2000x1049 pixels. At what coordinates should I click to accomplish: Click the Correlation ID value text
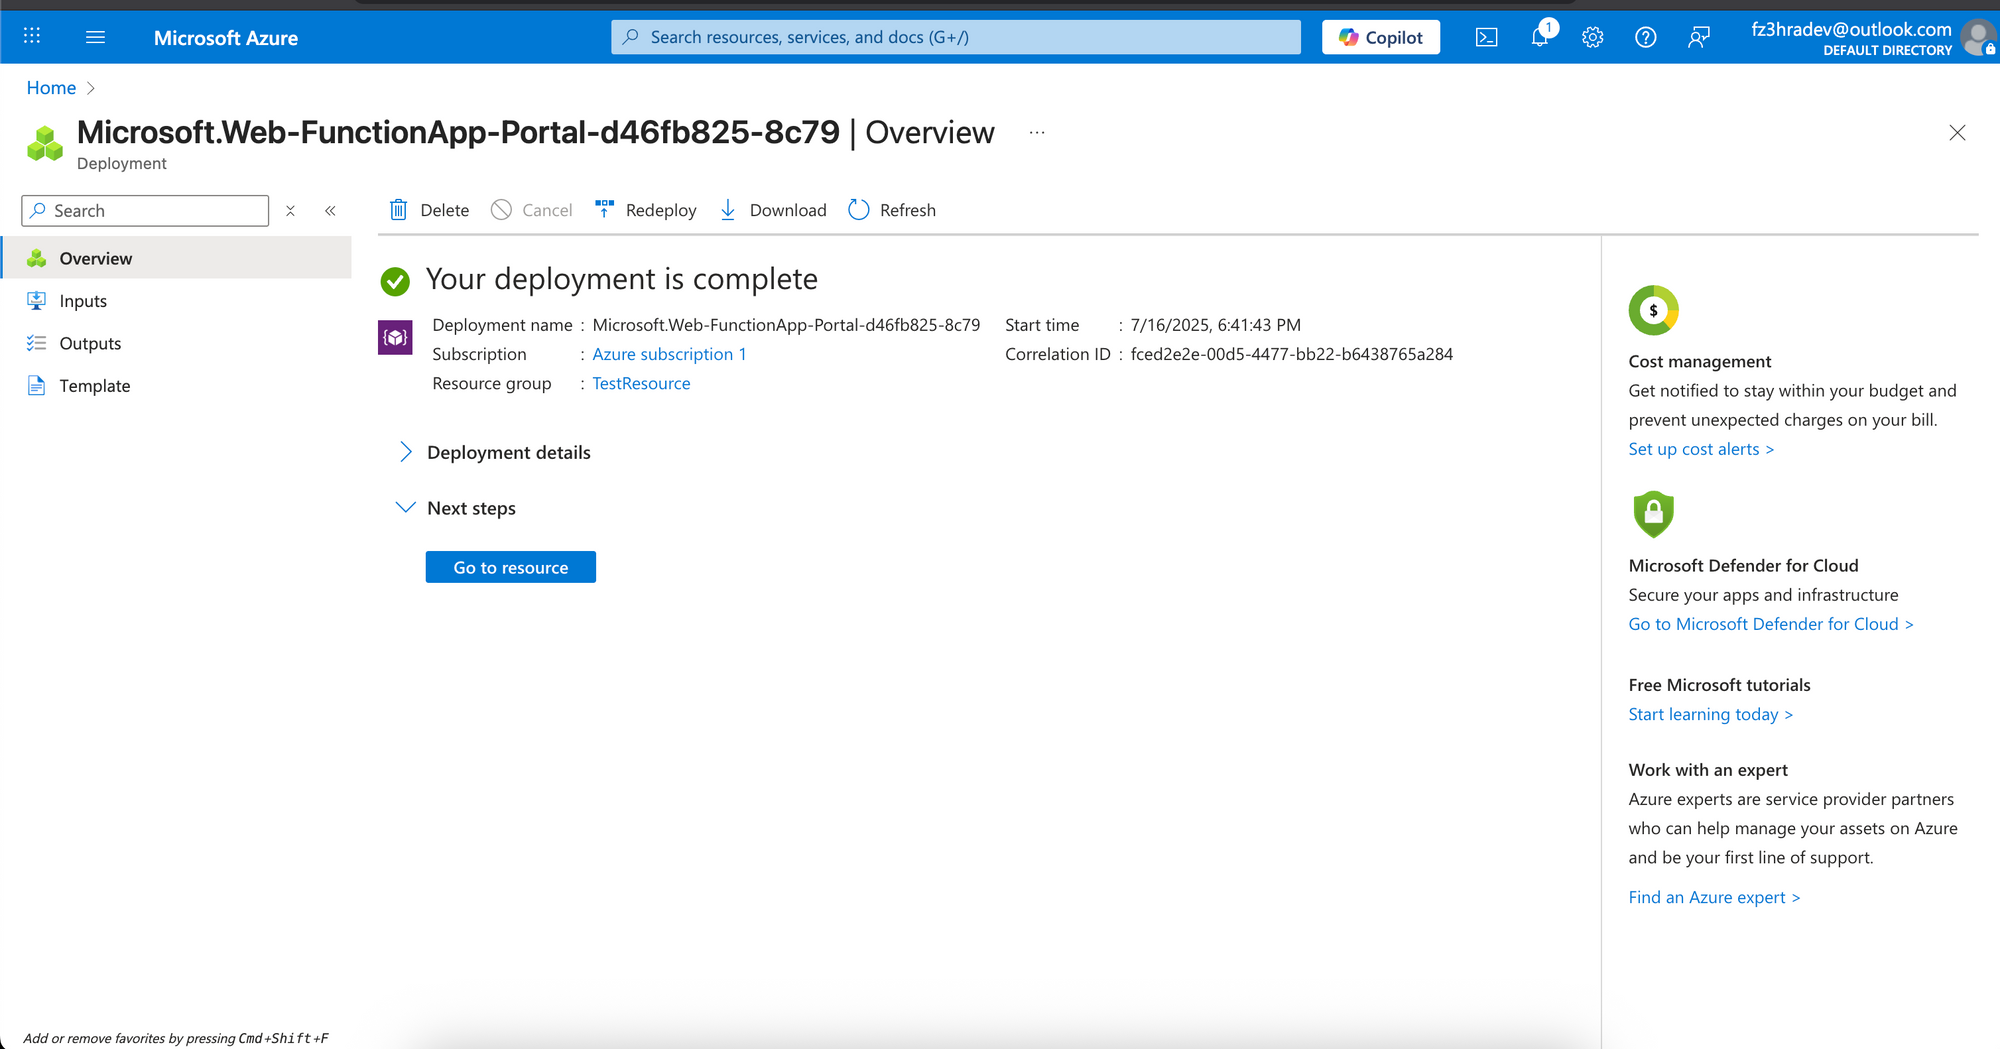[x=1291, y=354]
